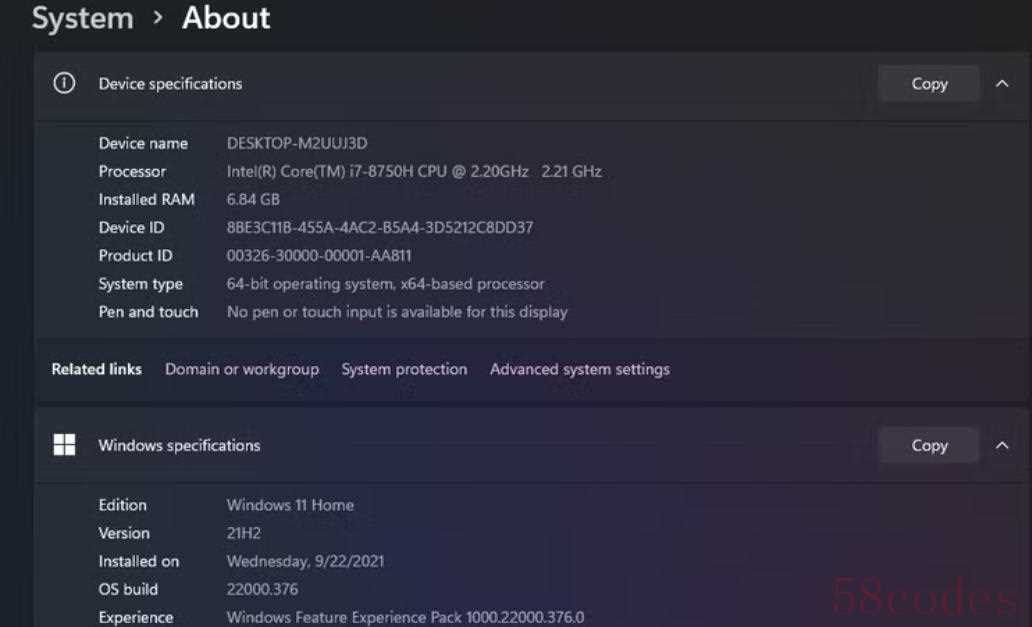
Task: Copy the Device specifications
Action: click(929, 84)
